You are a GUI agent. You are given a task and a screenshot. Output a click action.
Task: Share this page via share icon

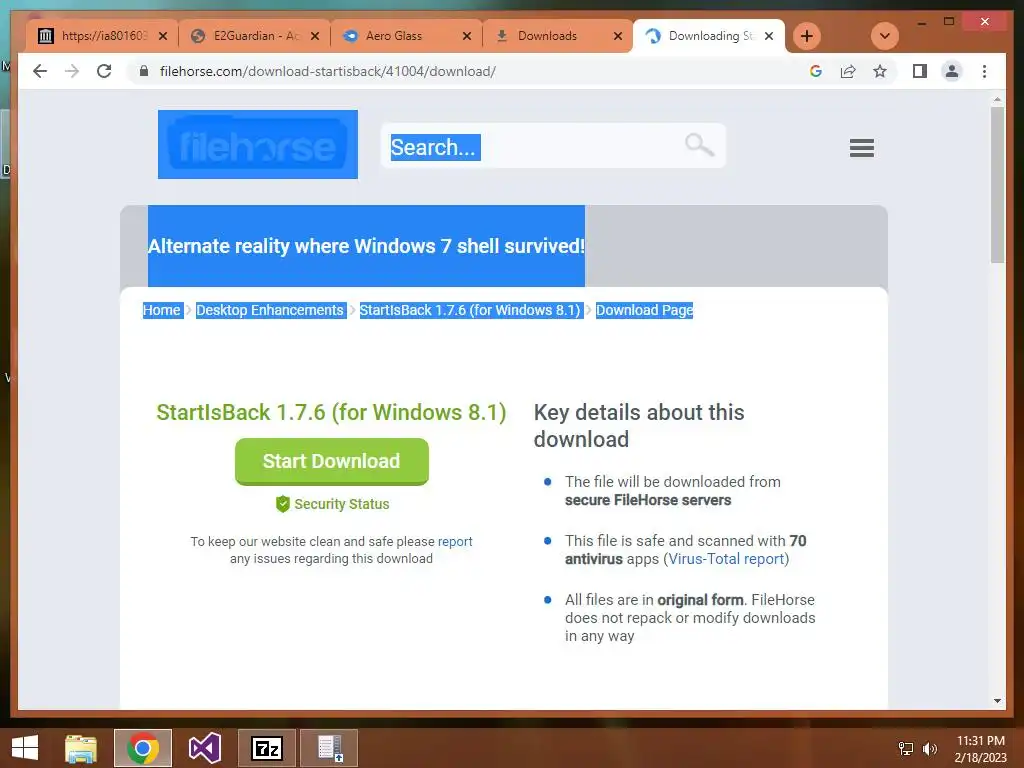tap(848, 71)
